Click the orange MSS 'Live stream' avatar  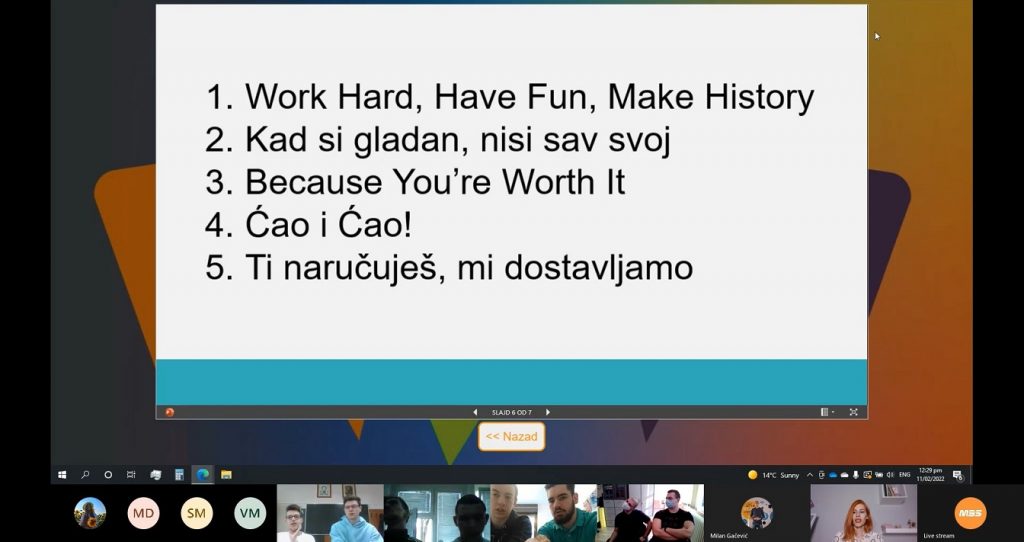970,513
